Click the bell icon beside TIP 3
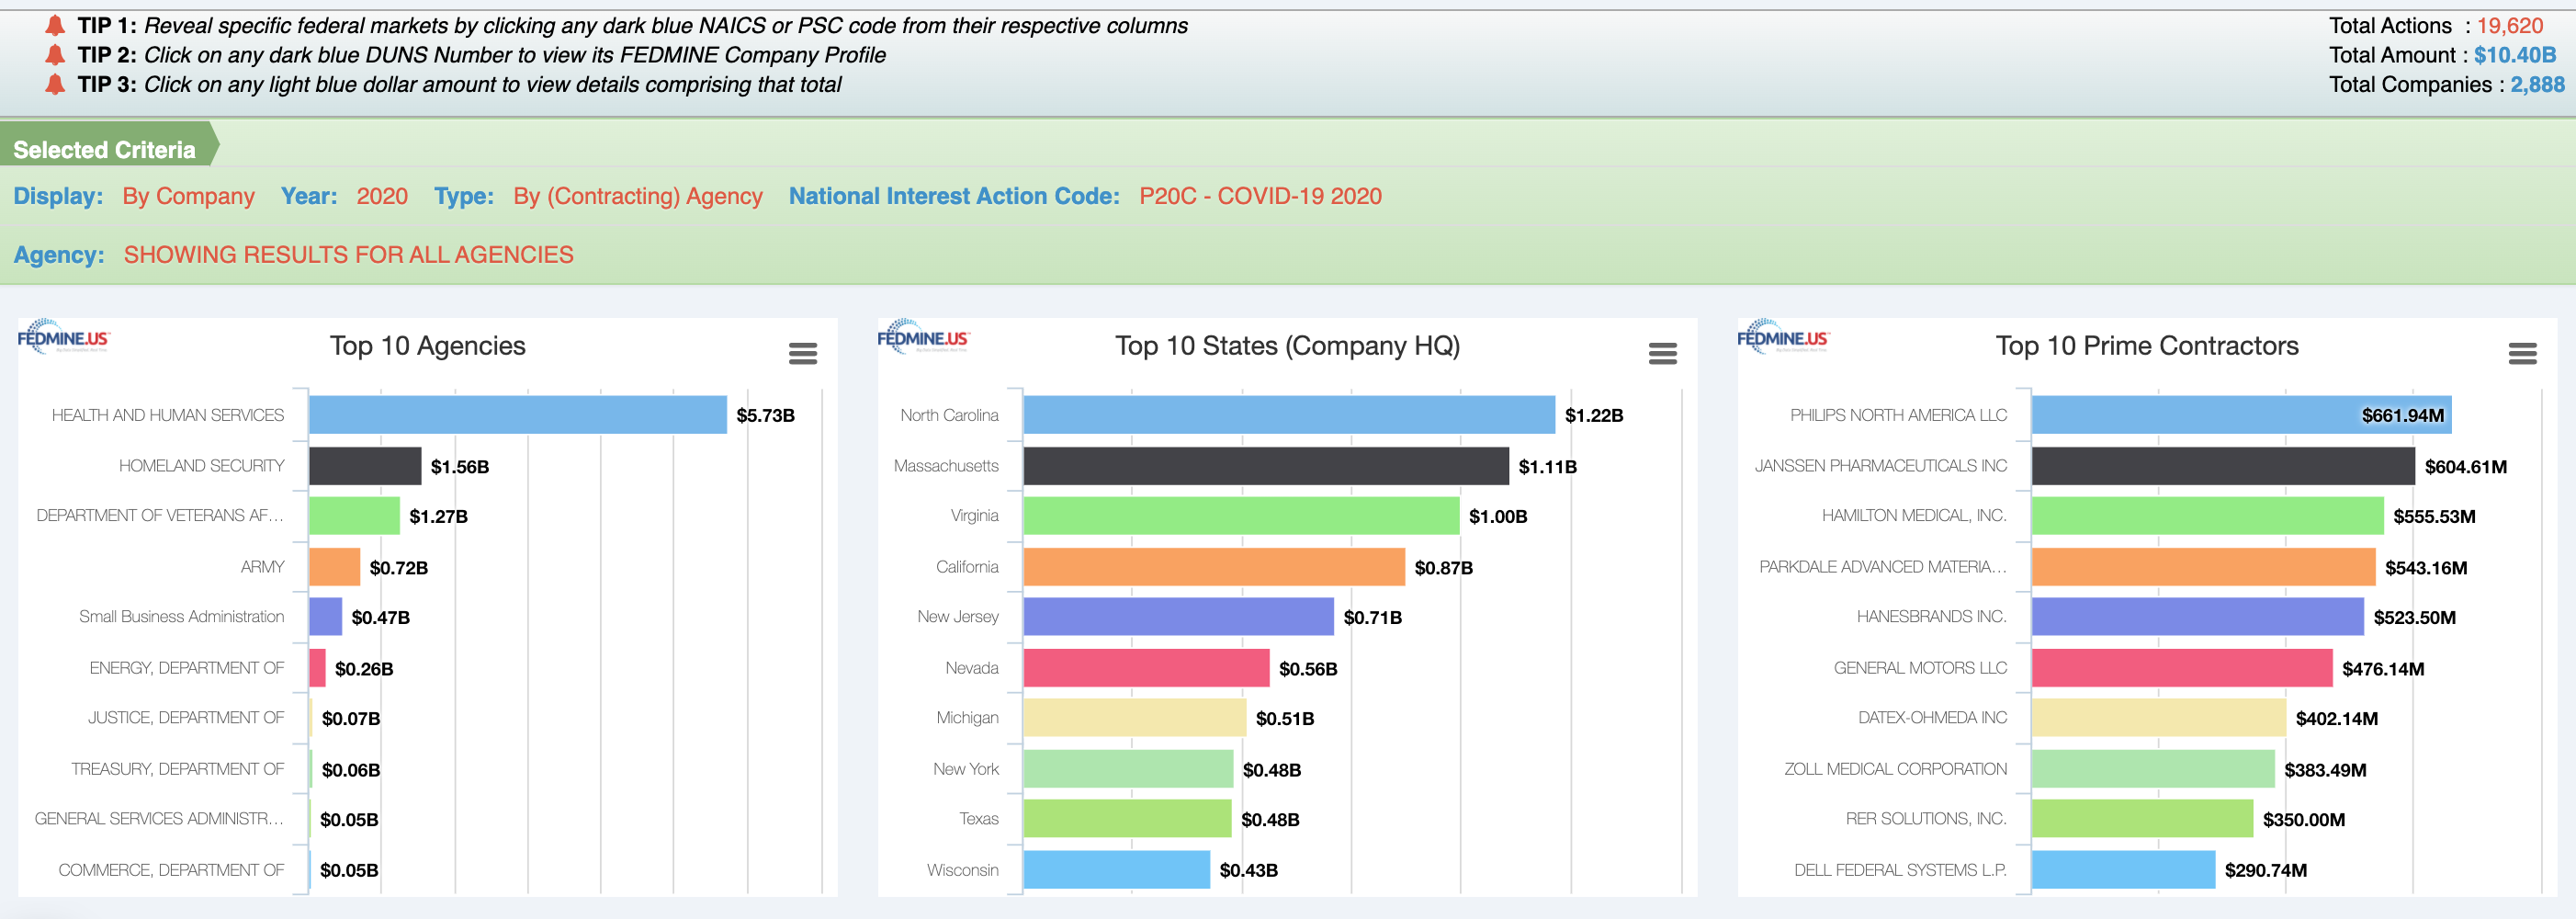The image size is (2576, 919). pos(55,84)
